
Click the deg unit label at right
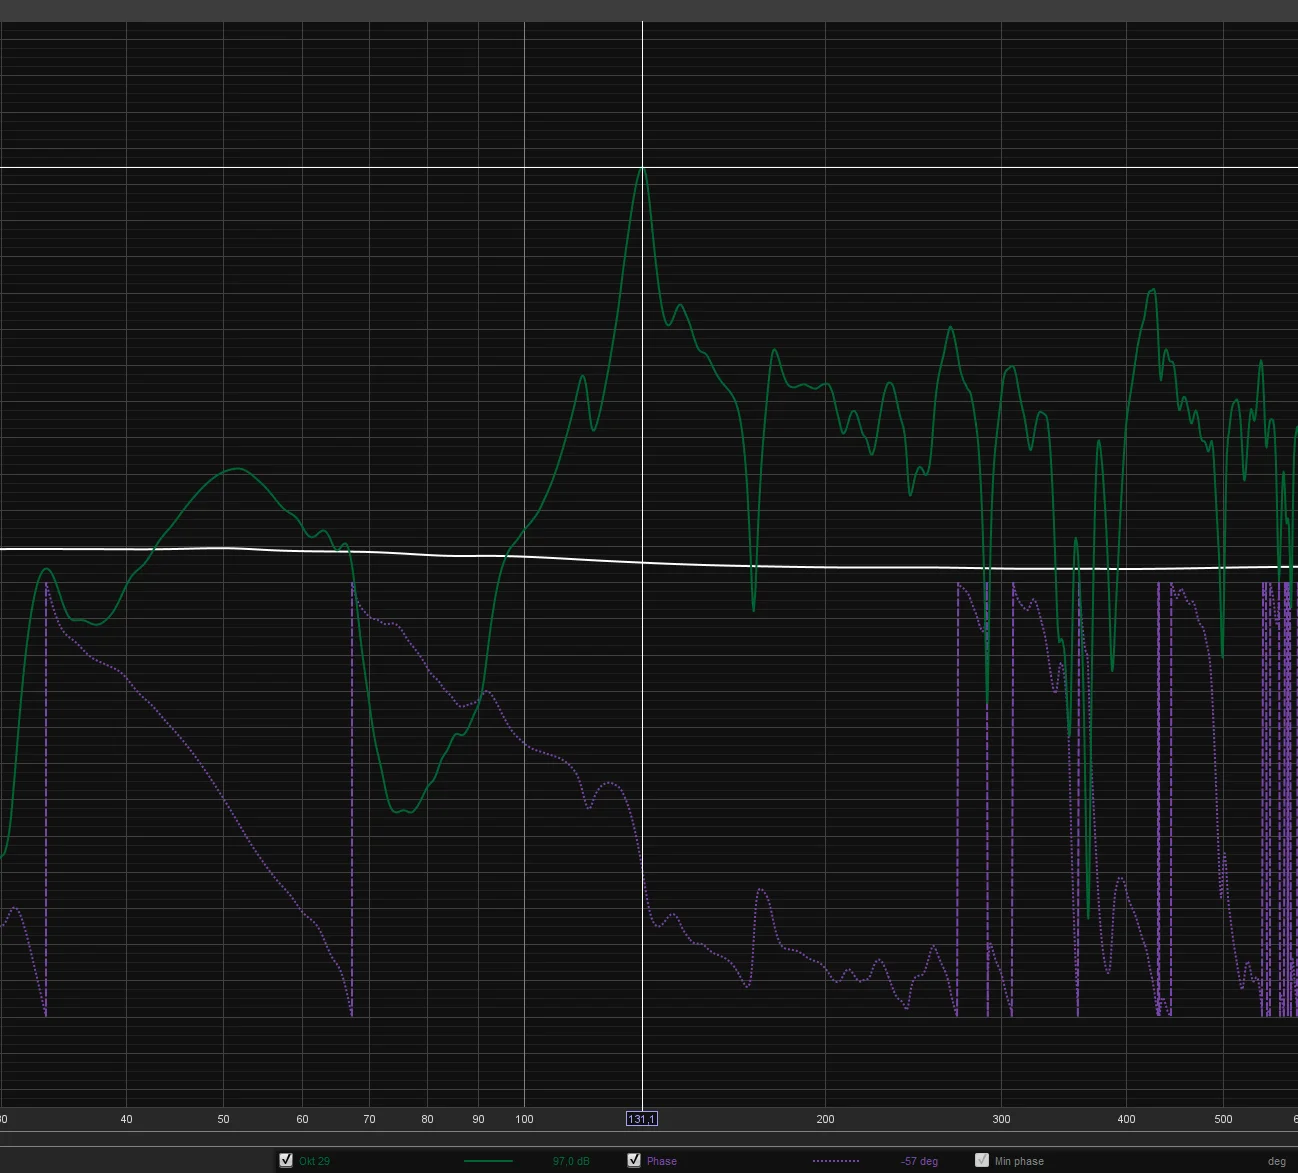point(1277,1161)
